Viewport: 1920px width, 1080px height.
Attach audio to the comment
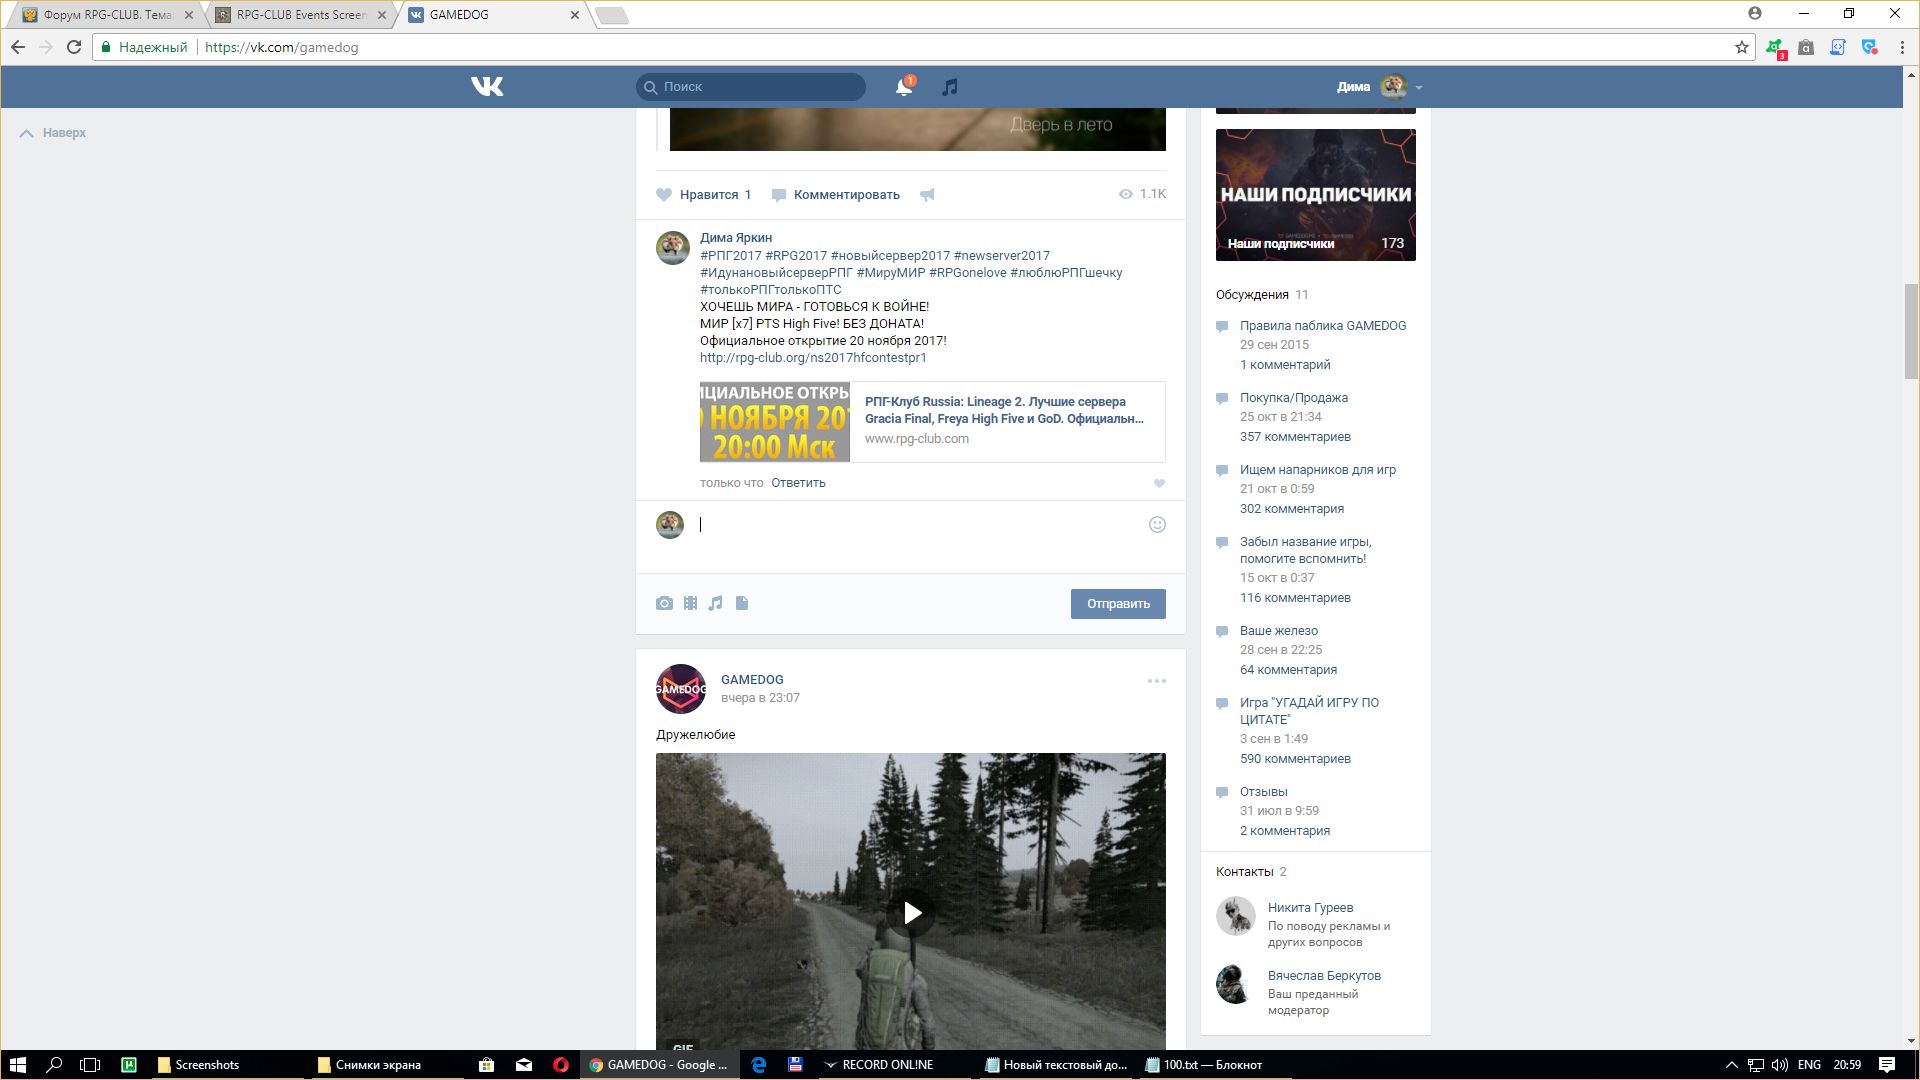point(716,603)
